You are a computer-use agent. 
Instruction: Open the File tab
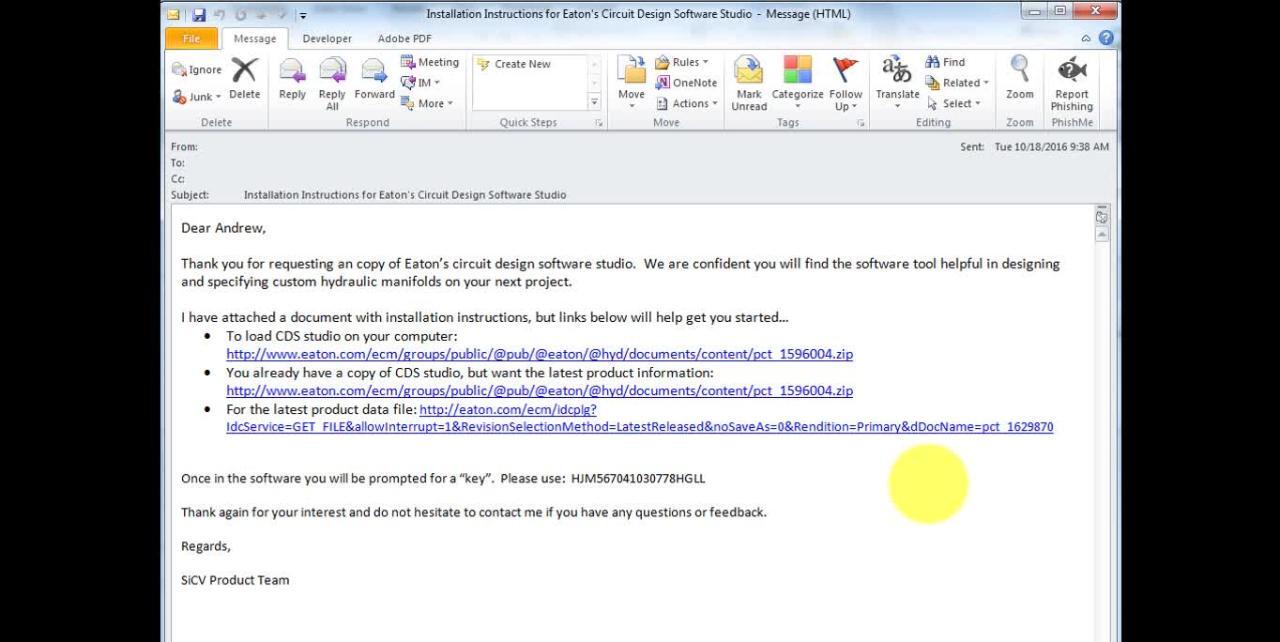click(x=191, y=39)
